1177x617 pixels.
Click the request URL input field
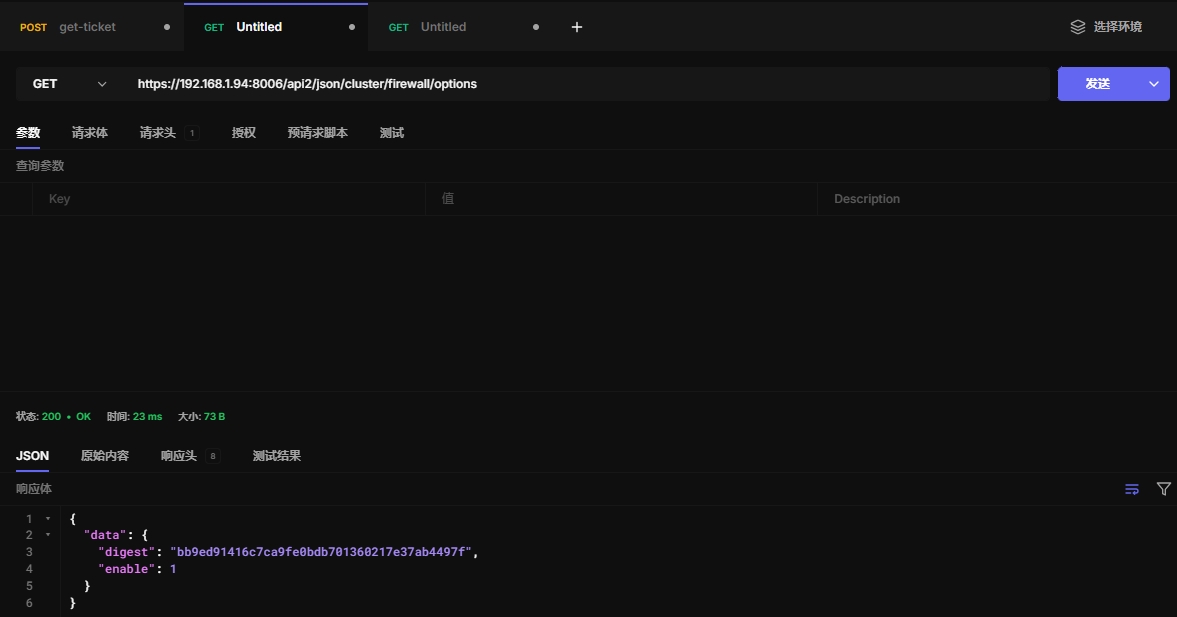click(590, 84)
